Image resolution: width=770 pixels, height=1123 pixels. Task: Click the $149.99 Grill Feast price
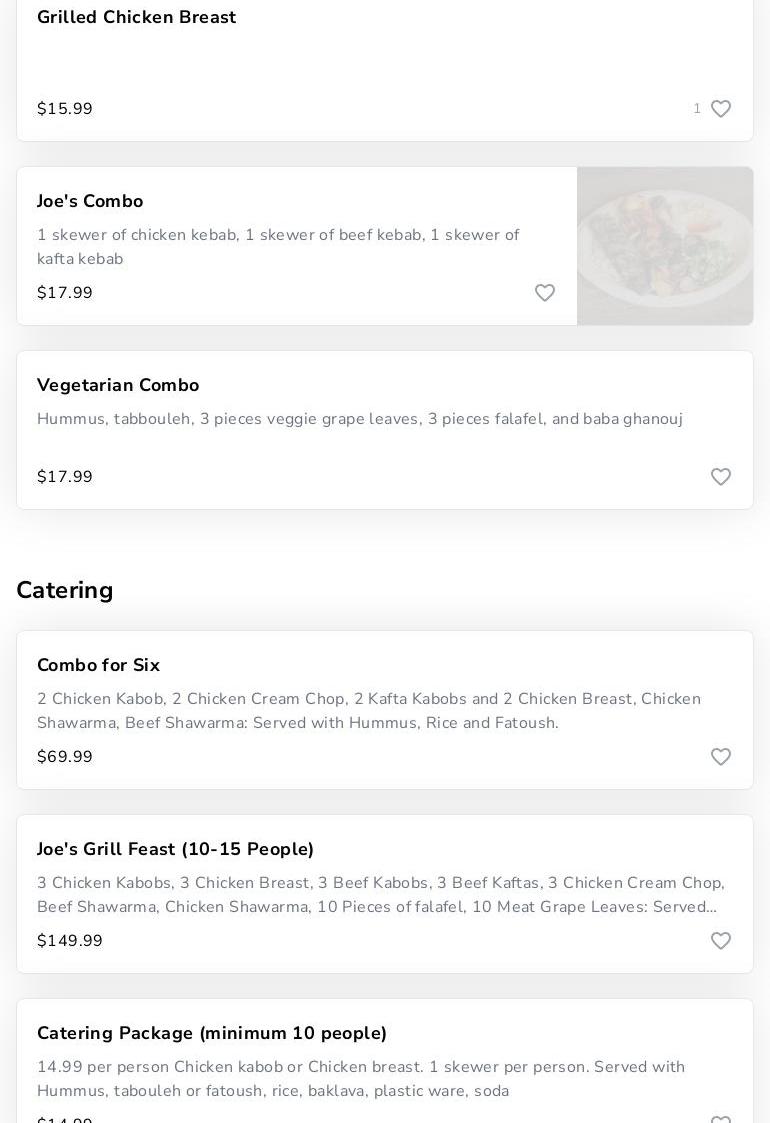point(70,941)
